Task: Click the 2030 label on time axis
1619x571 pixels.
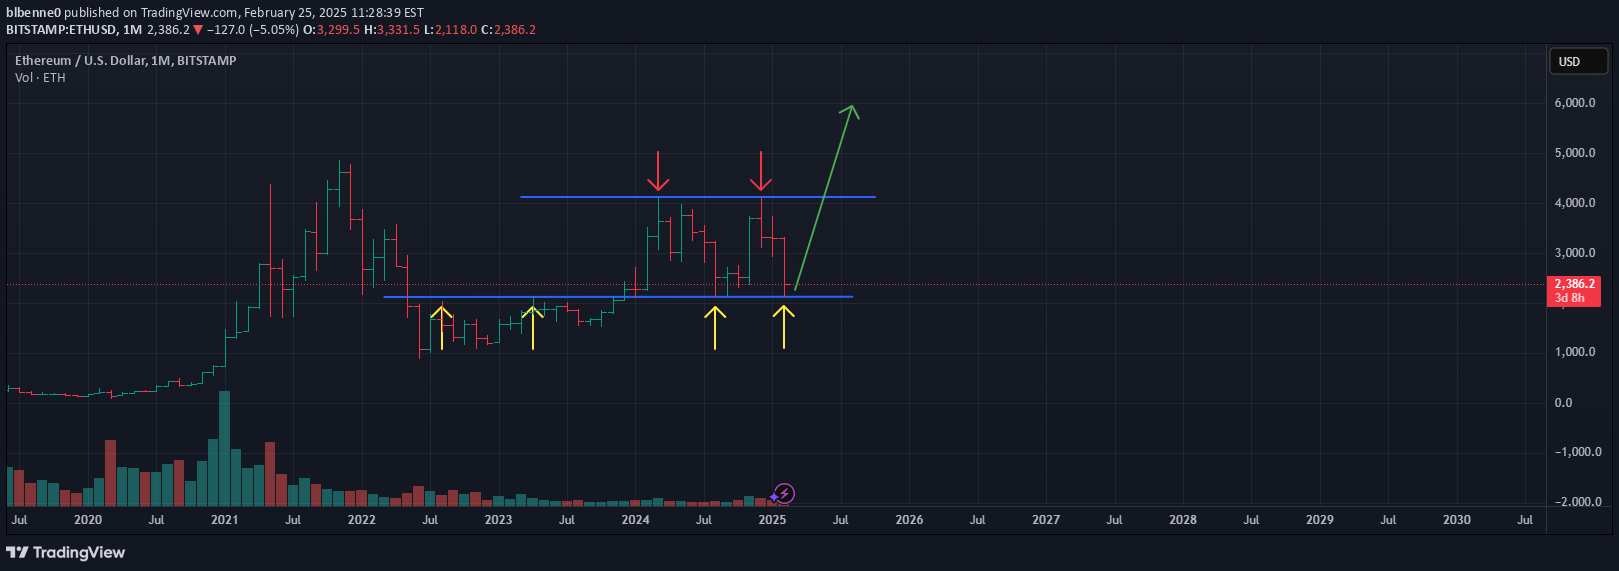Action: click(x=1456, y=520)
